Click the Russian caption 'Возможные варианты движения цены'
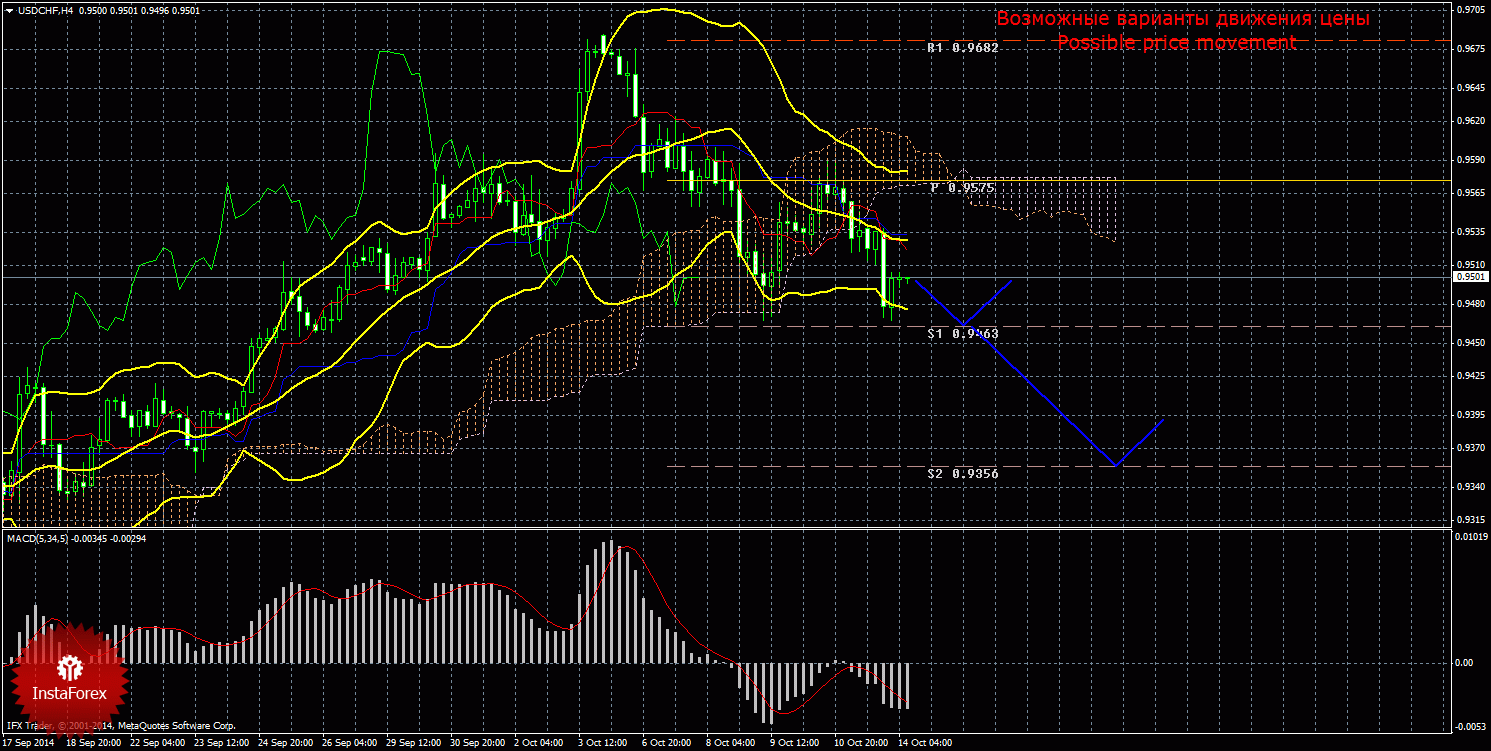Viewport: 1491px width, 751px height. 1182,19
